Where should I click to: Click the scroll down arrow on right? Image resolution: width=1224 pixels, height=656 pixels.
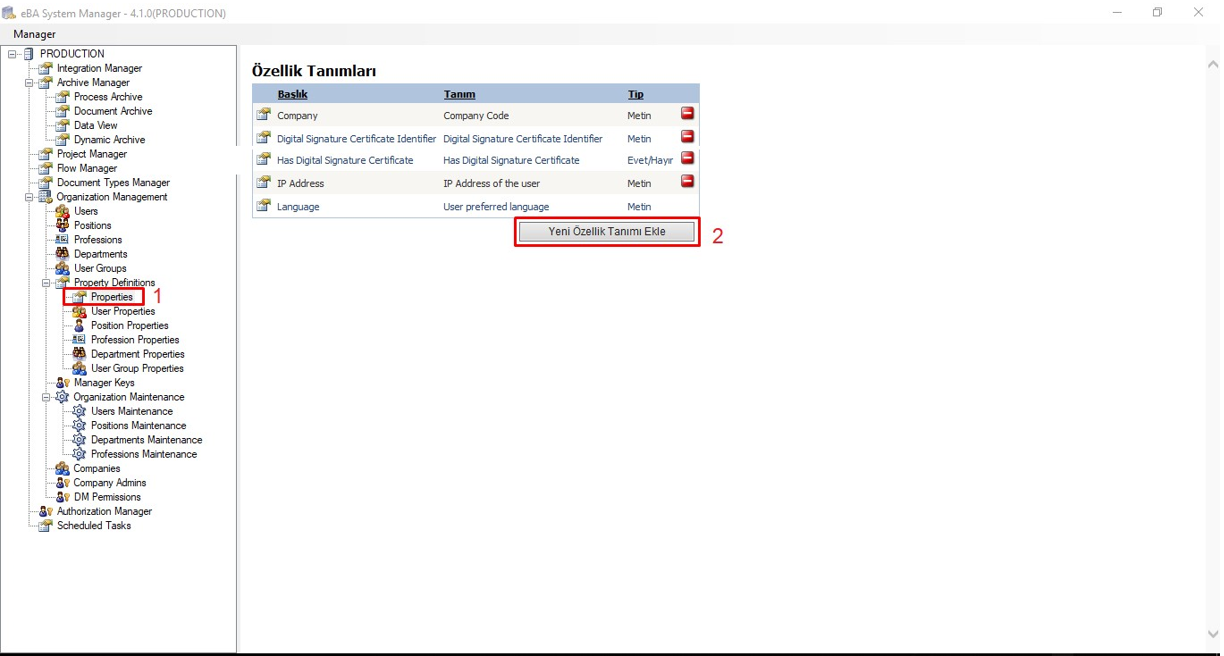click(1214, 635)
